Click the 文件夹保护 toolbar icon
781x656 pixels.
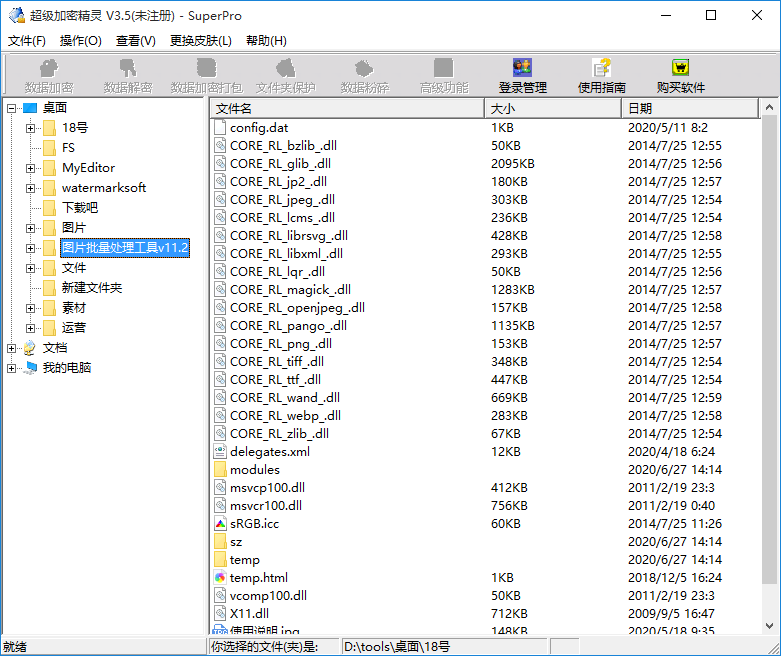coord(285,68)
